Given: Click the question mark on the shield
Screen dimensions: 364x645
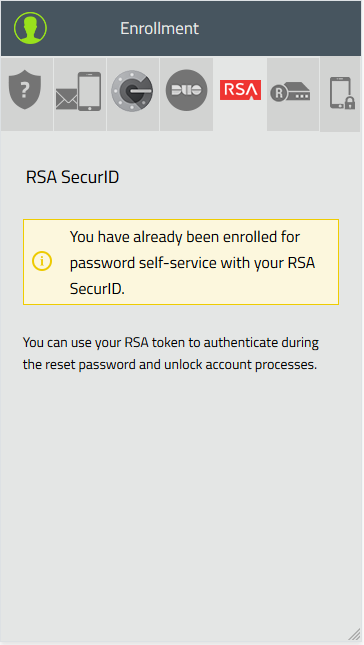Looking at the screenshot, I should pyautogui.click(x=25, y=89).
